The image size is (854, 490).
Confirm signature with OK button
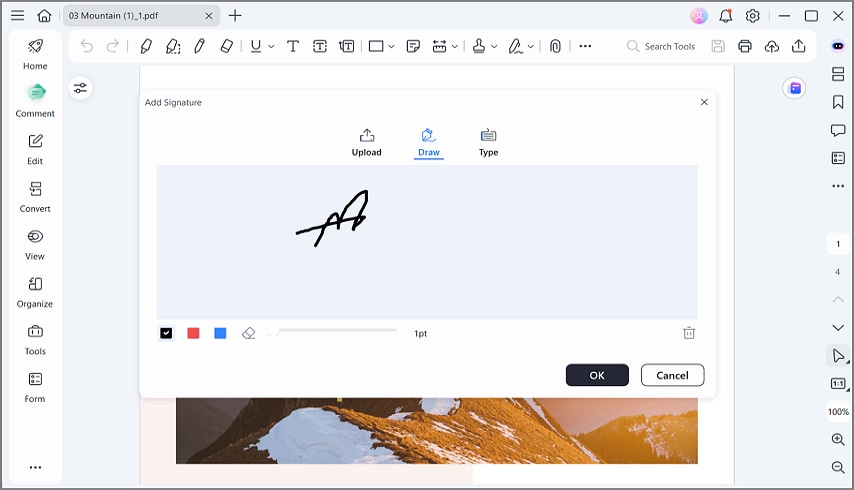[597, 375]
